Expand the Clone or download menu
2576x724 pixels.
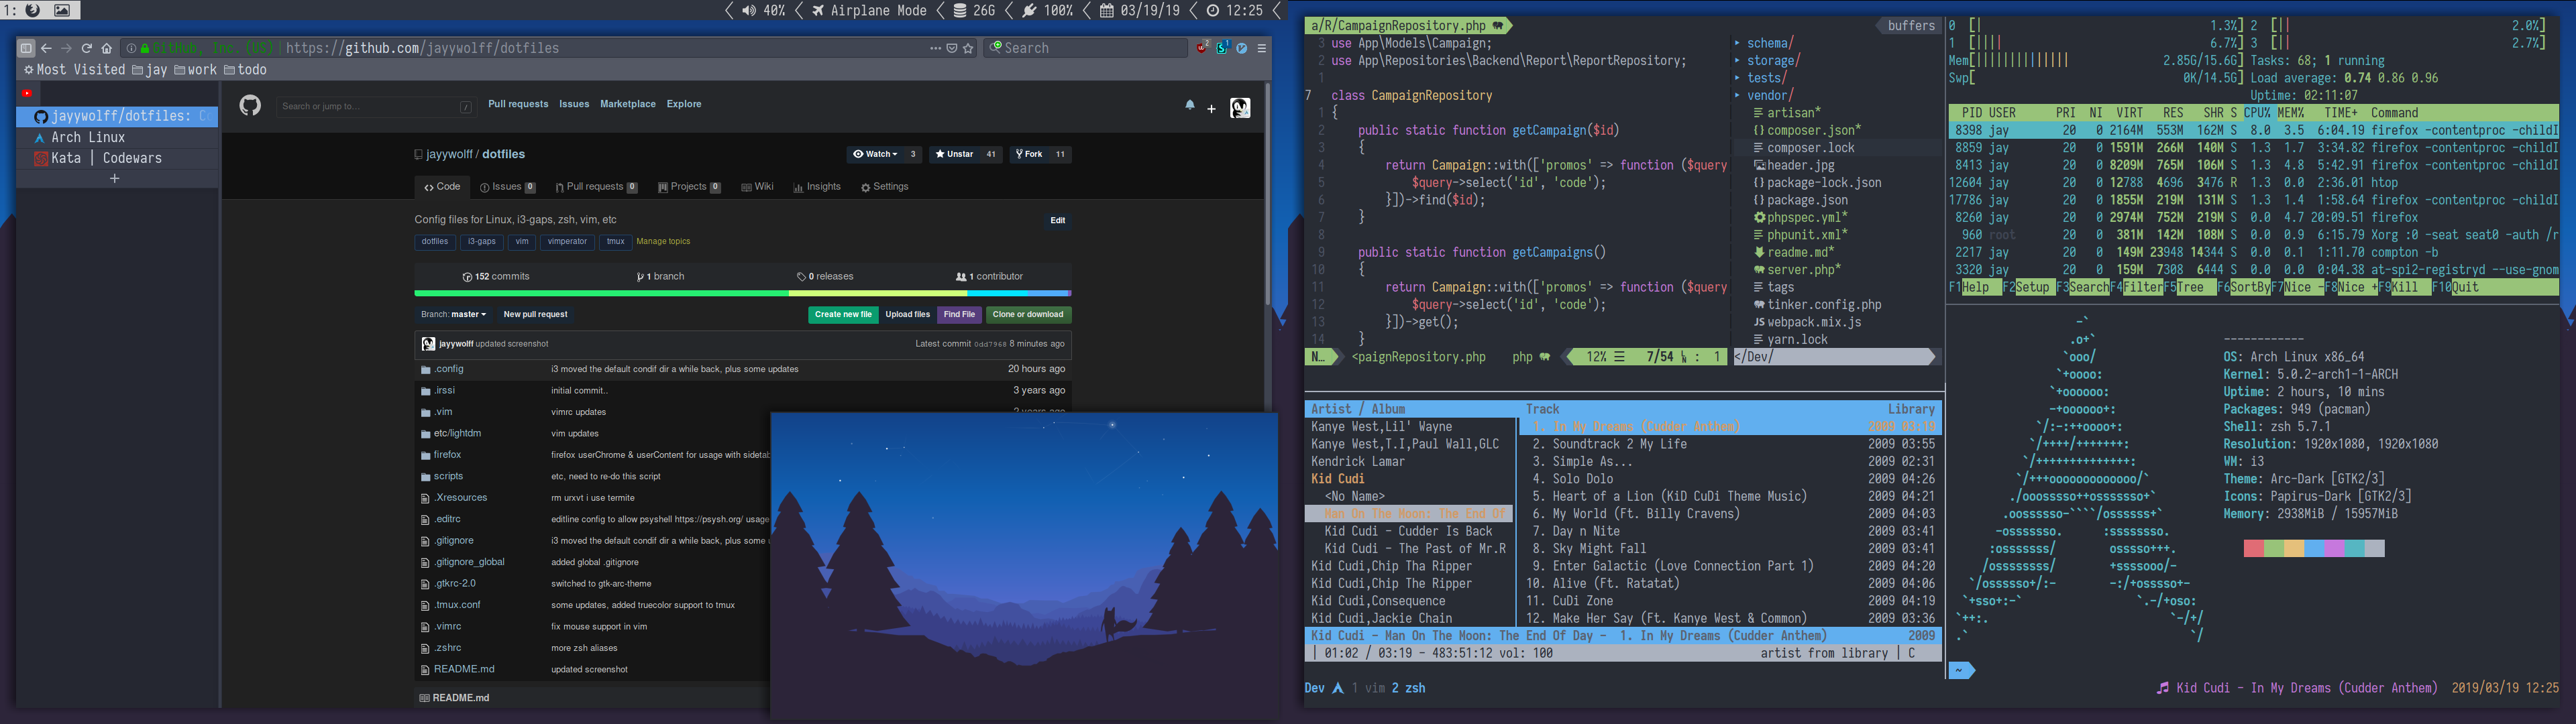point(1028,314)
